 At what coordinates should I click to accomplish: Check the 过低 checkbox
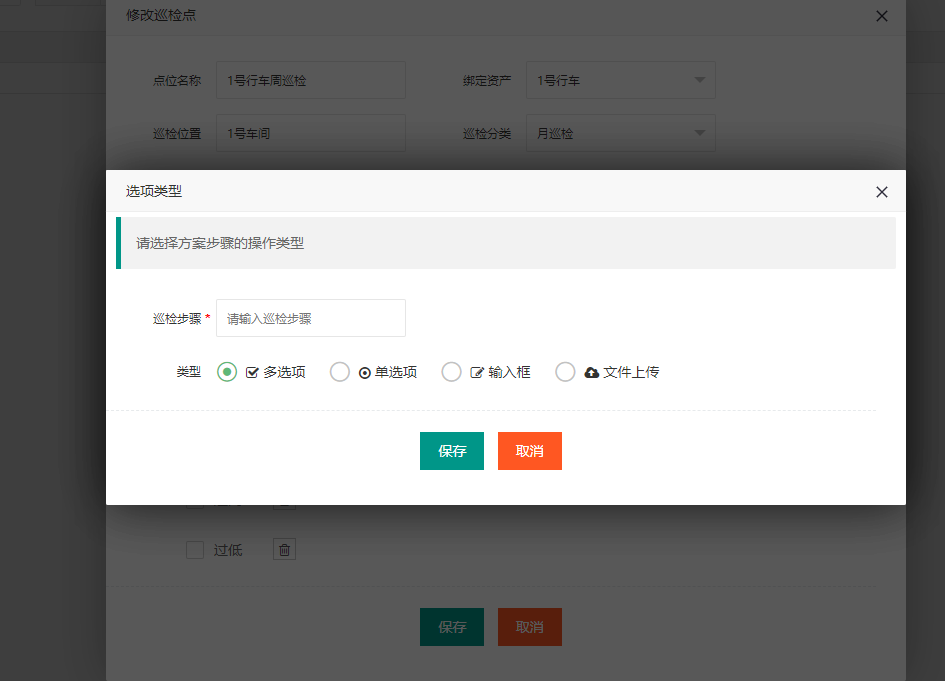195,550
